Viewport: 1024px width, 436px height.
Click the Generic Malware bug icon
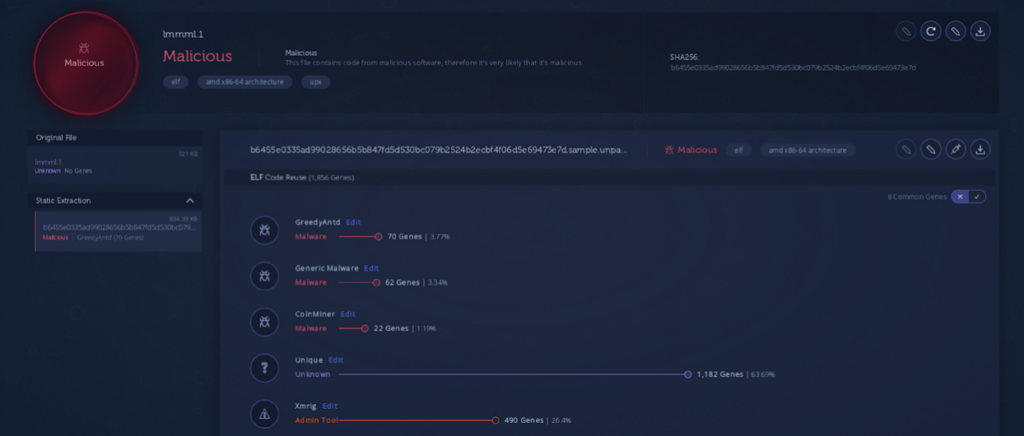point(264,276)
